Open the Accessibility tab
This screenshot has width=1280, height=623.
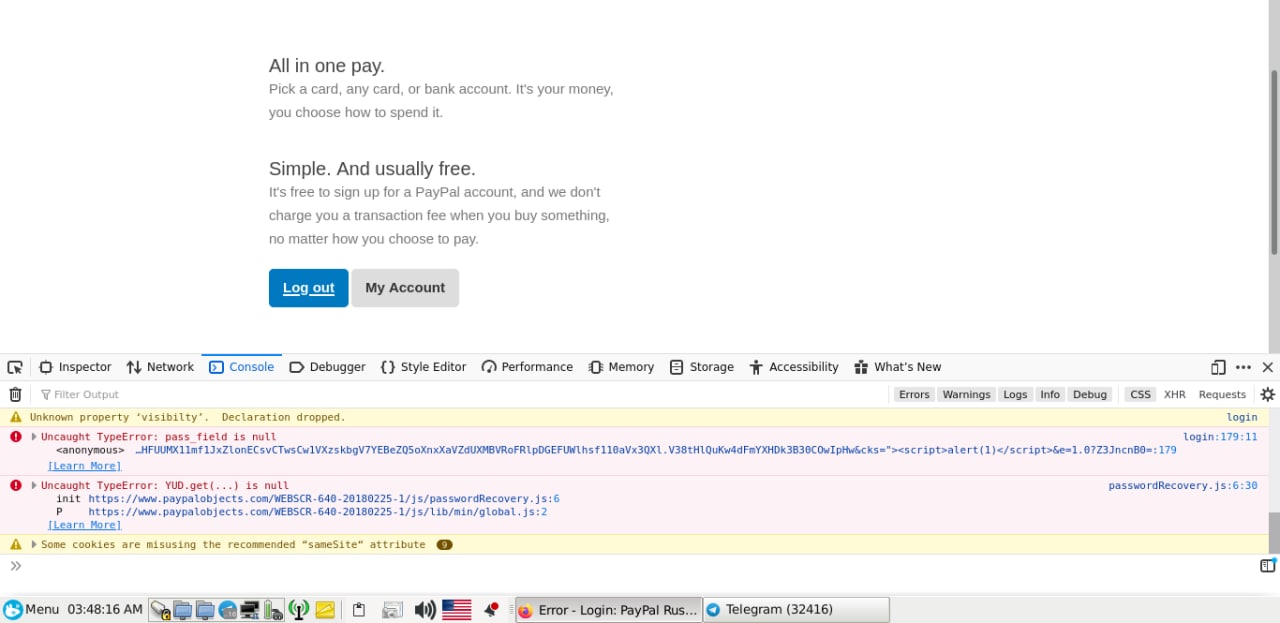(x=794, y=367)
